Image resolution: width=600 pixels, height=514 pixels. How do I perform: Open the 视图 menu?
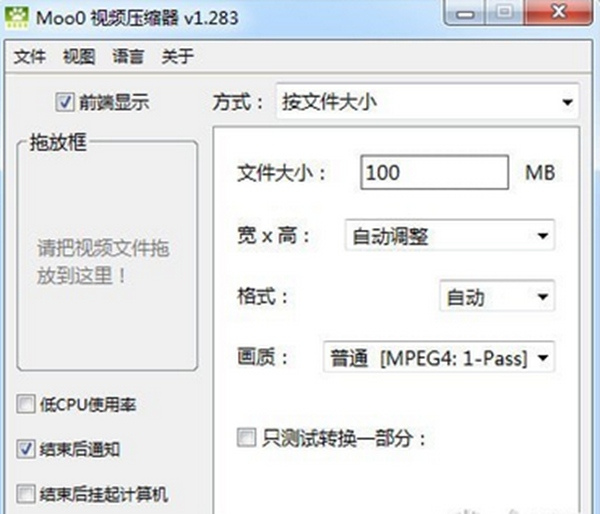coord(79,57)
